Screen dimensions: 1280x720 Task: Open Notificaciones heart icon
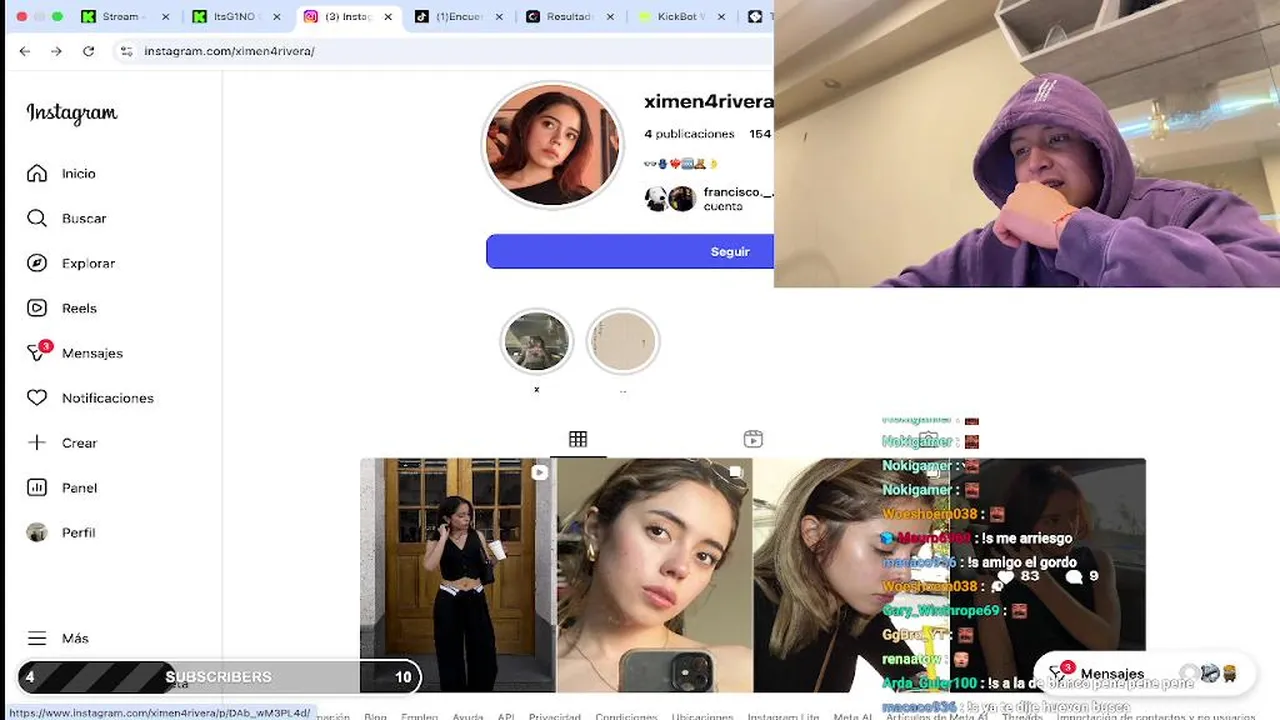(x=37, y=398)
